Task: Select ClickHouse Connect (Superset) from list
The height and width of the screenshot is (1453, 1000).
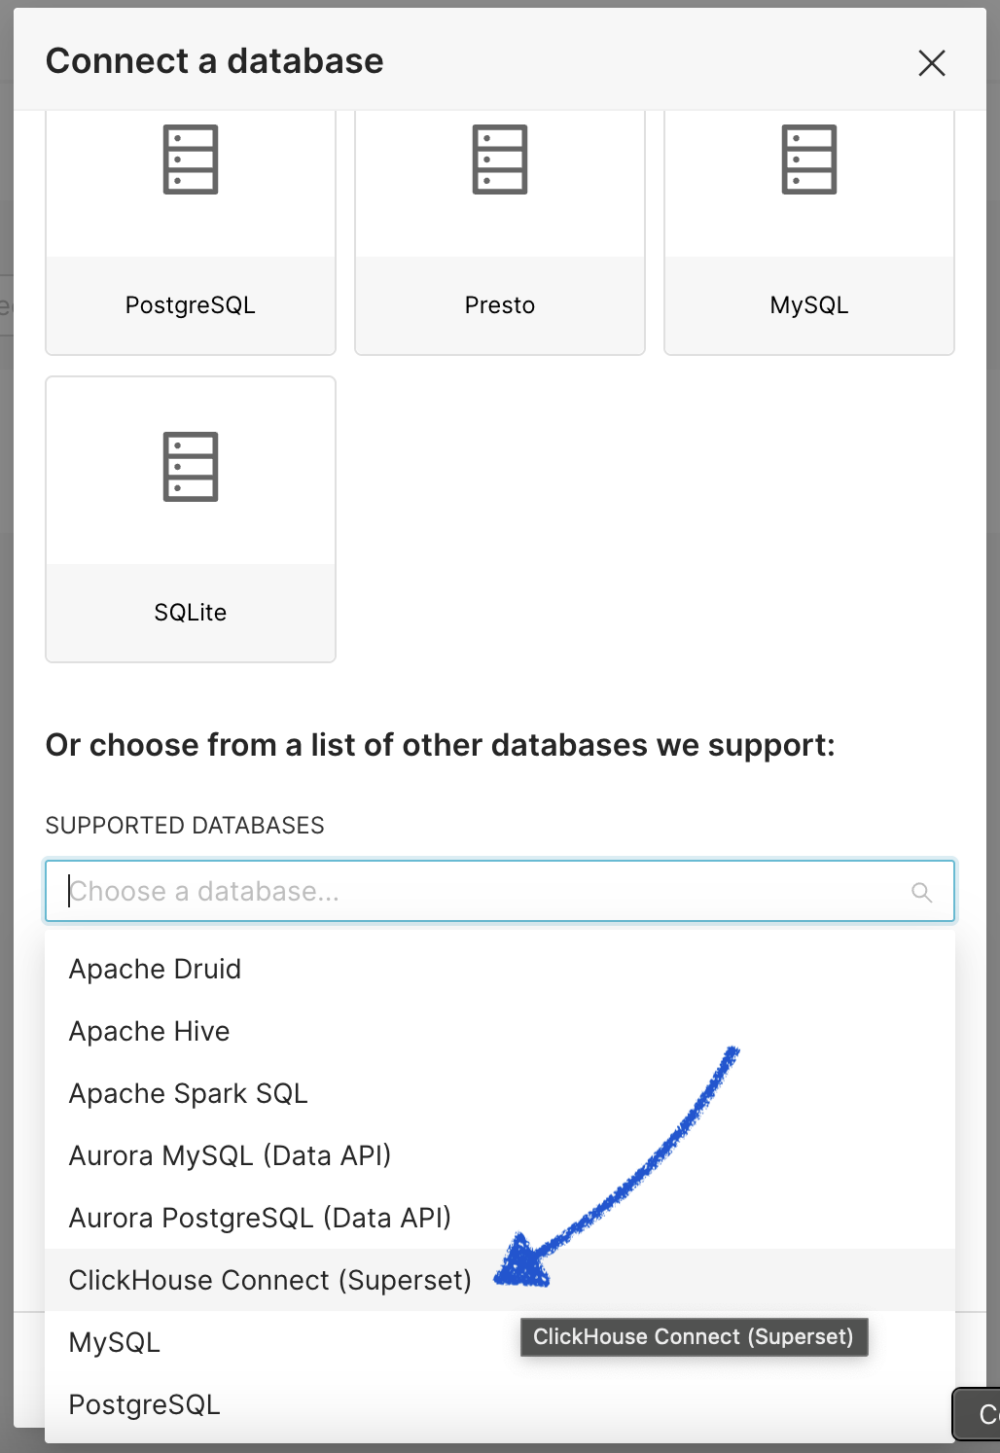Action: click(x=269, y=1279)
